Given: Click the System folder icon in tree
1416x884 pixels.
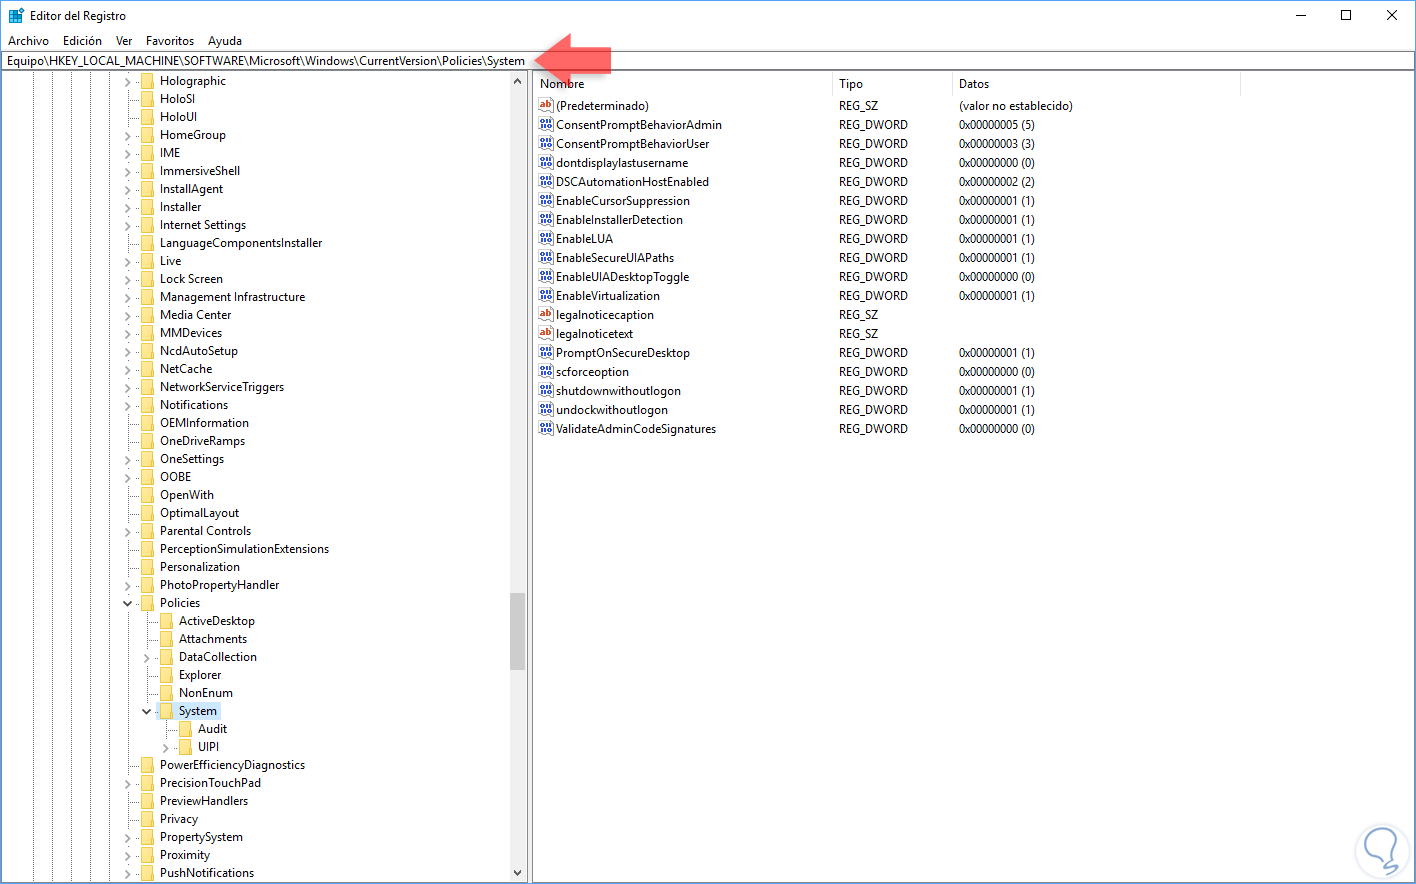Looking at the screenshot, I should click(166, 711).
